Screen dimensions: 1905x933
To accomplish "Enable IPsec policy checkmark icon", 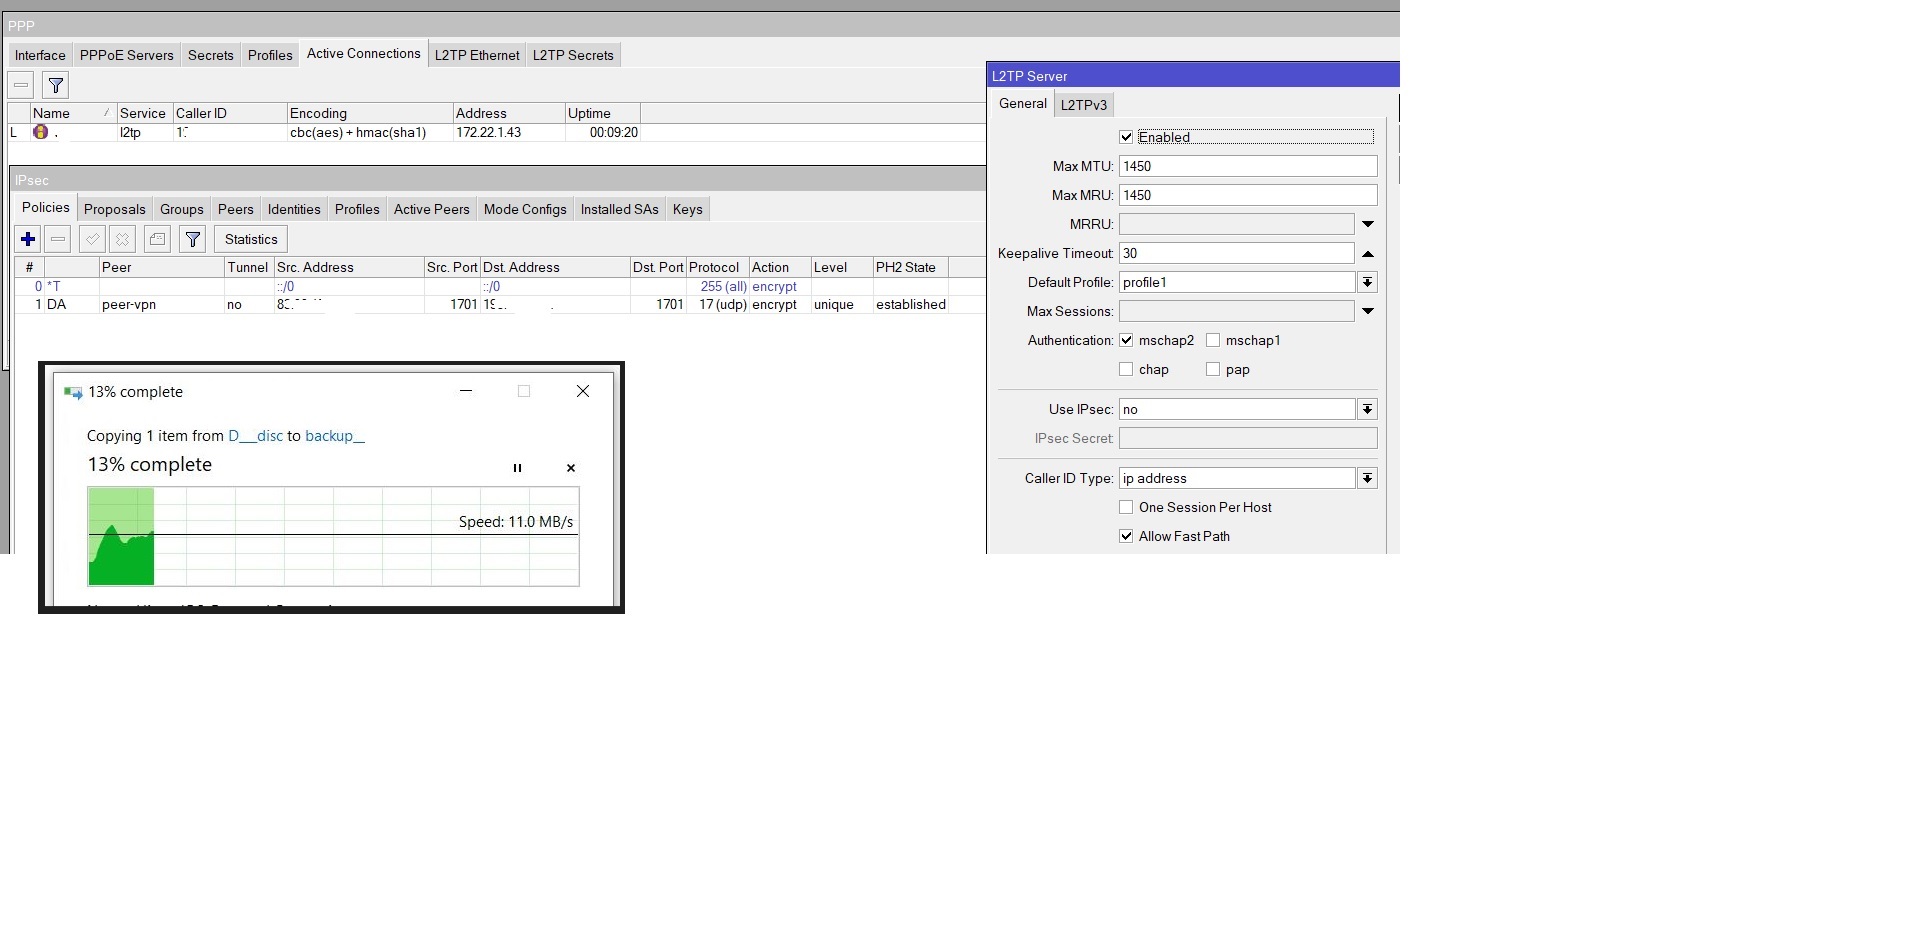I will coord(92,239).
